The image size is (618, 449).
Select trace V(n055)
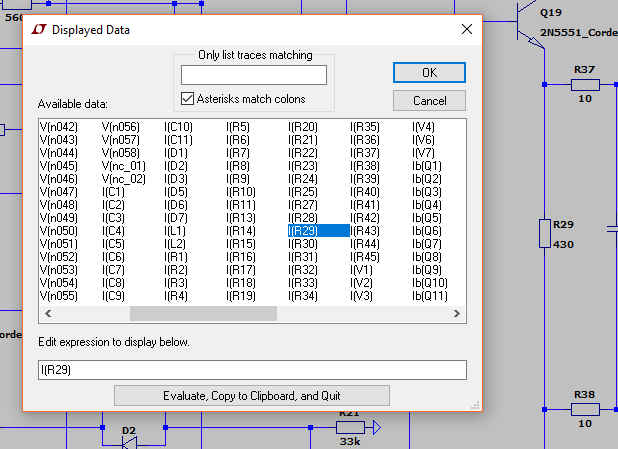(x=59, y=296)
